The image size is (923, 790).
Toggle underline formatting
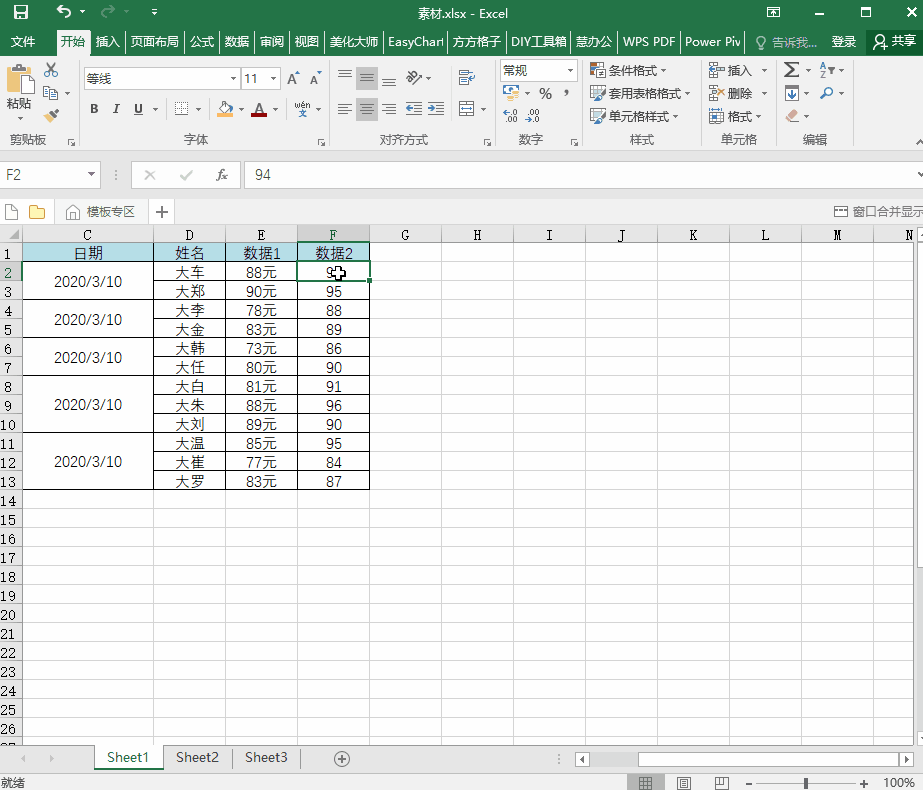tap(138, 109)
